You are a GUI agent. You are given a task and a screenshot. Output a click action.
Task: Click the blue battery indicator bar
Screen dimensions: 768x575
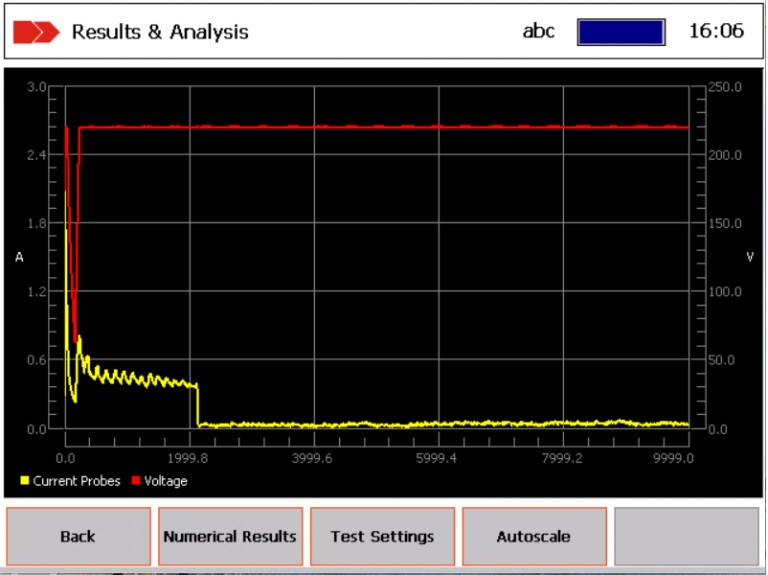click(620, 32)
